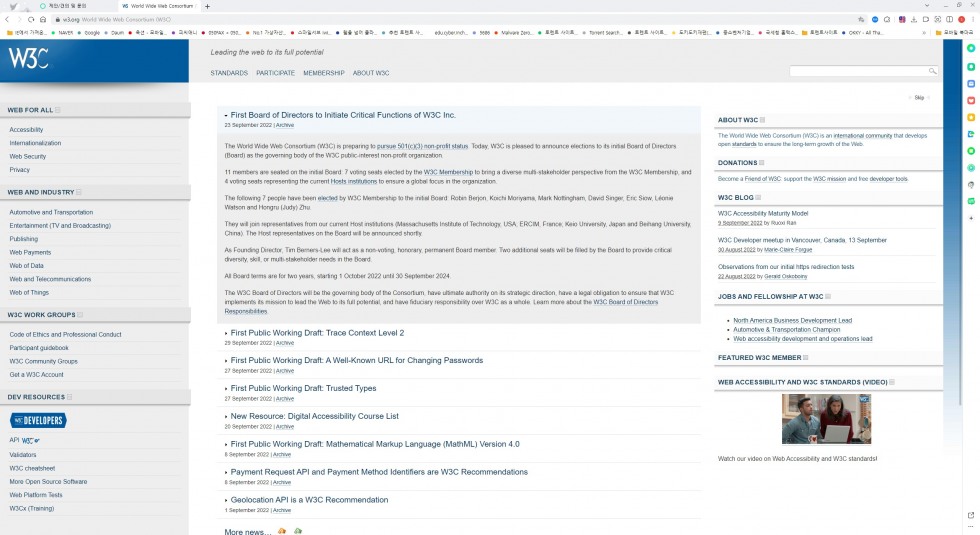Toggle the W3C WORK GROUPS section expander
980x535 pixels.
(x=80, y=315)
